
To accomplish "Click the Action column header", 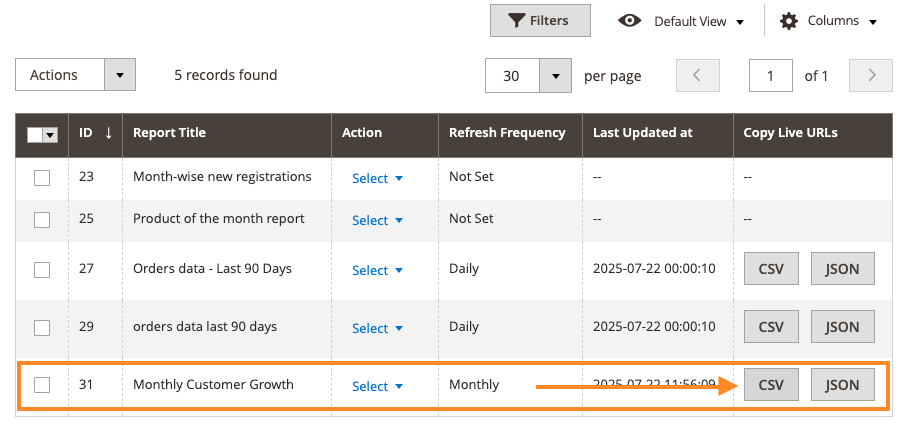I will click(385, 133).
